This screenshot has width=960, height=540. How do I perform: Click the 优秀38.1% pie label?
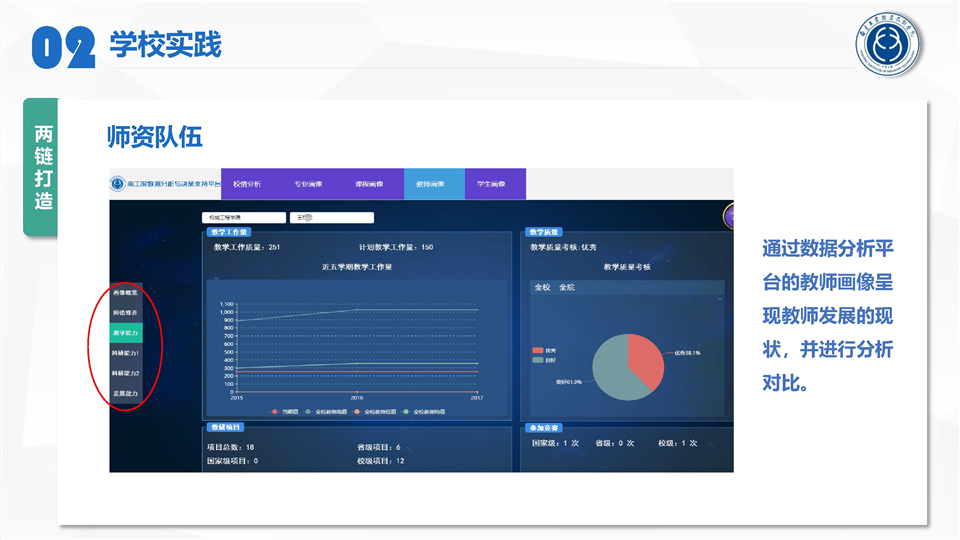pos(687,353)
